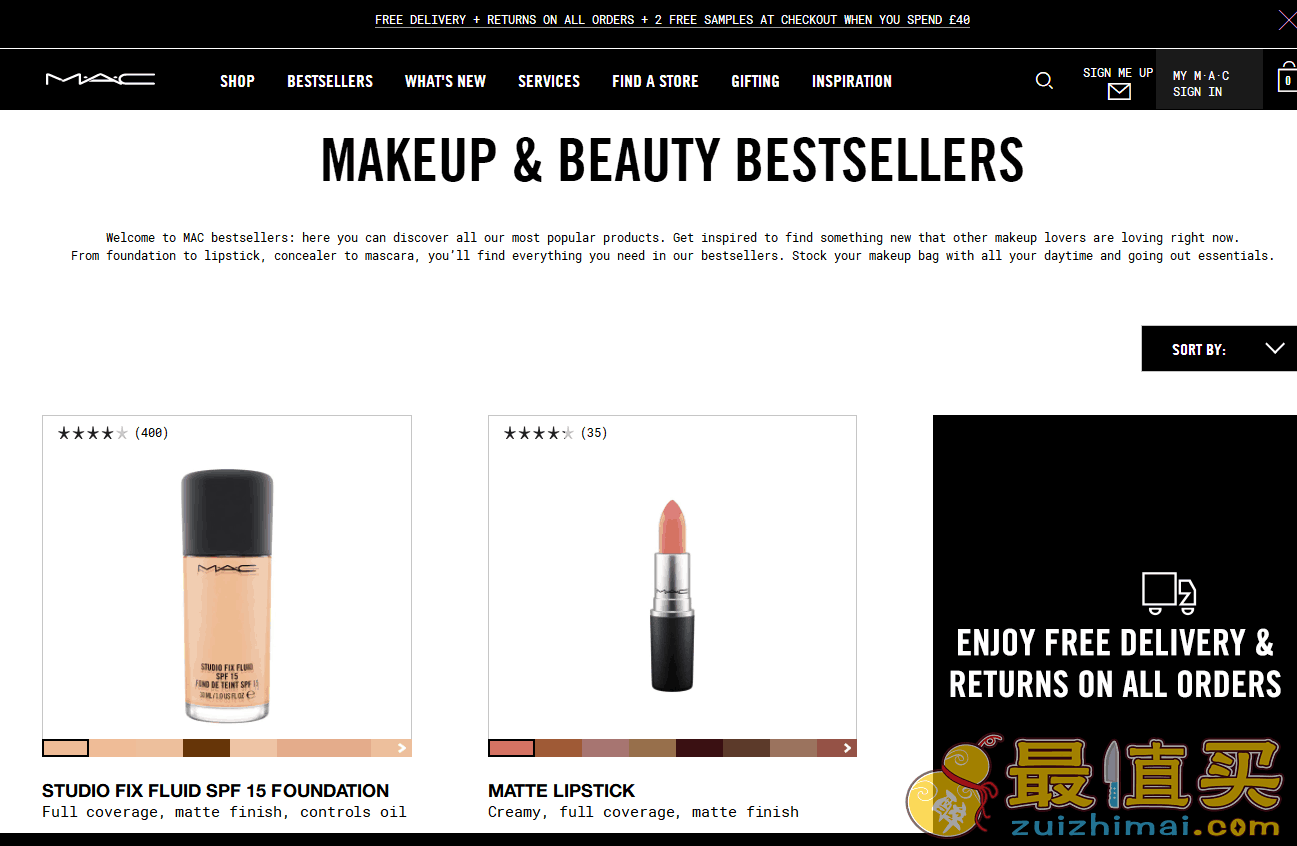Image resolution: width=1297 pixels, height=846 pixels.
Task: Click the lipstick product image
Action: pyautogui.click(x=672, y=596)
